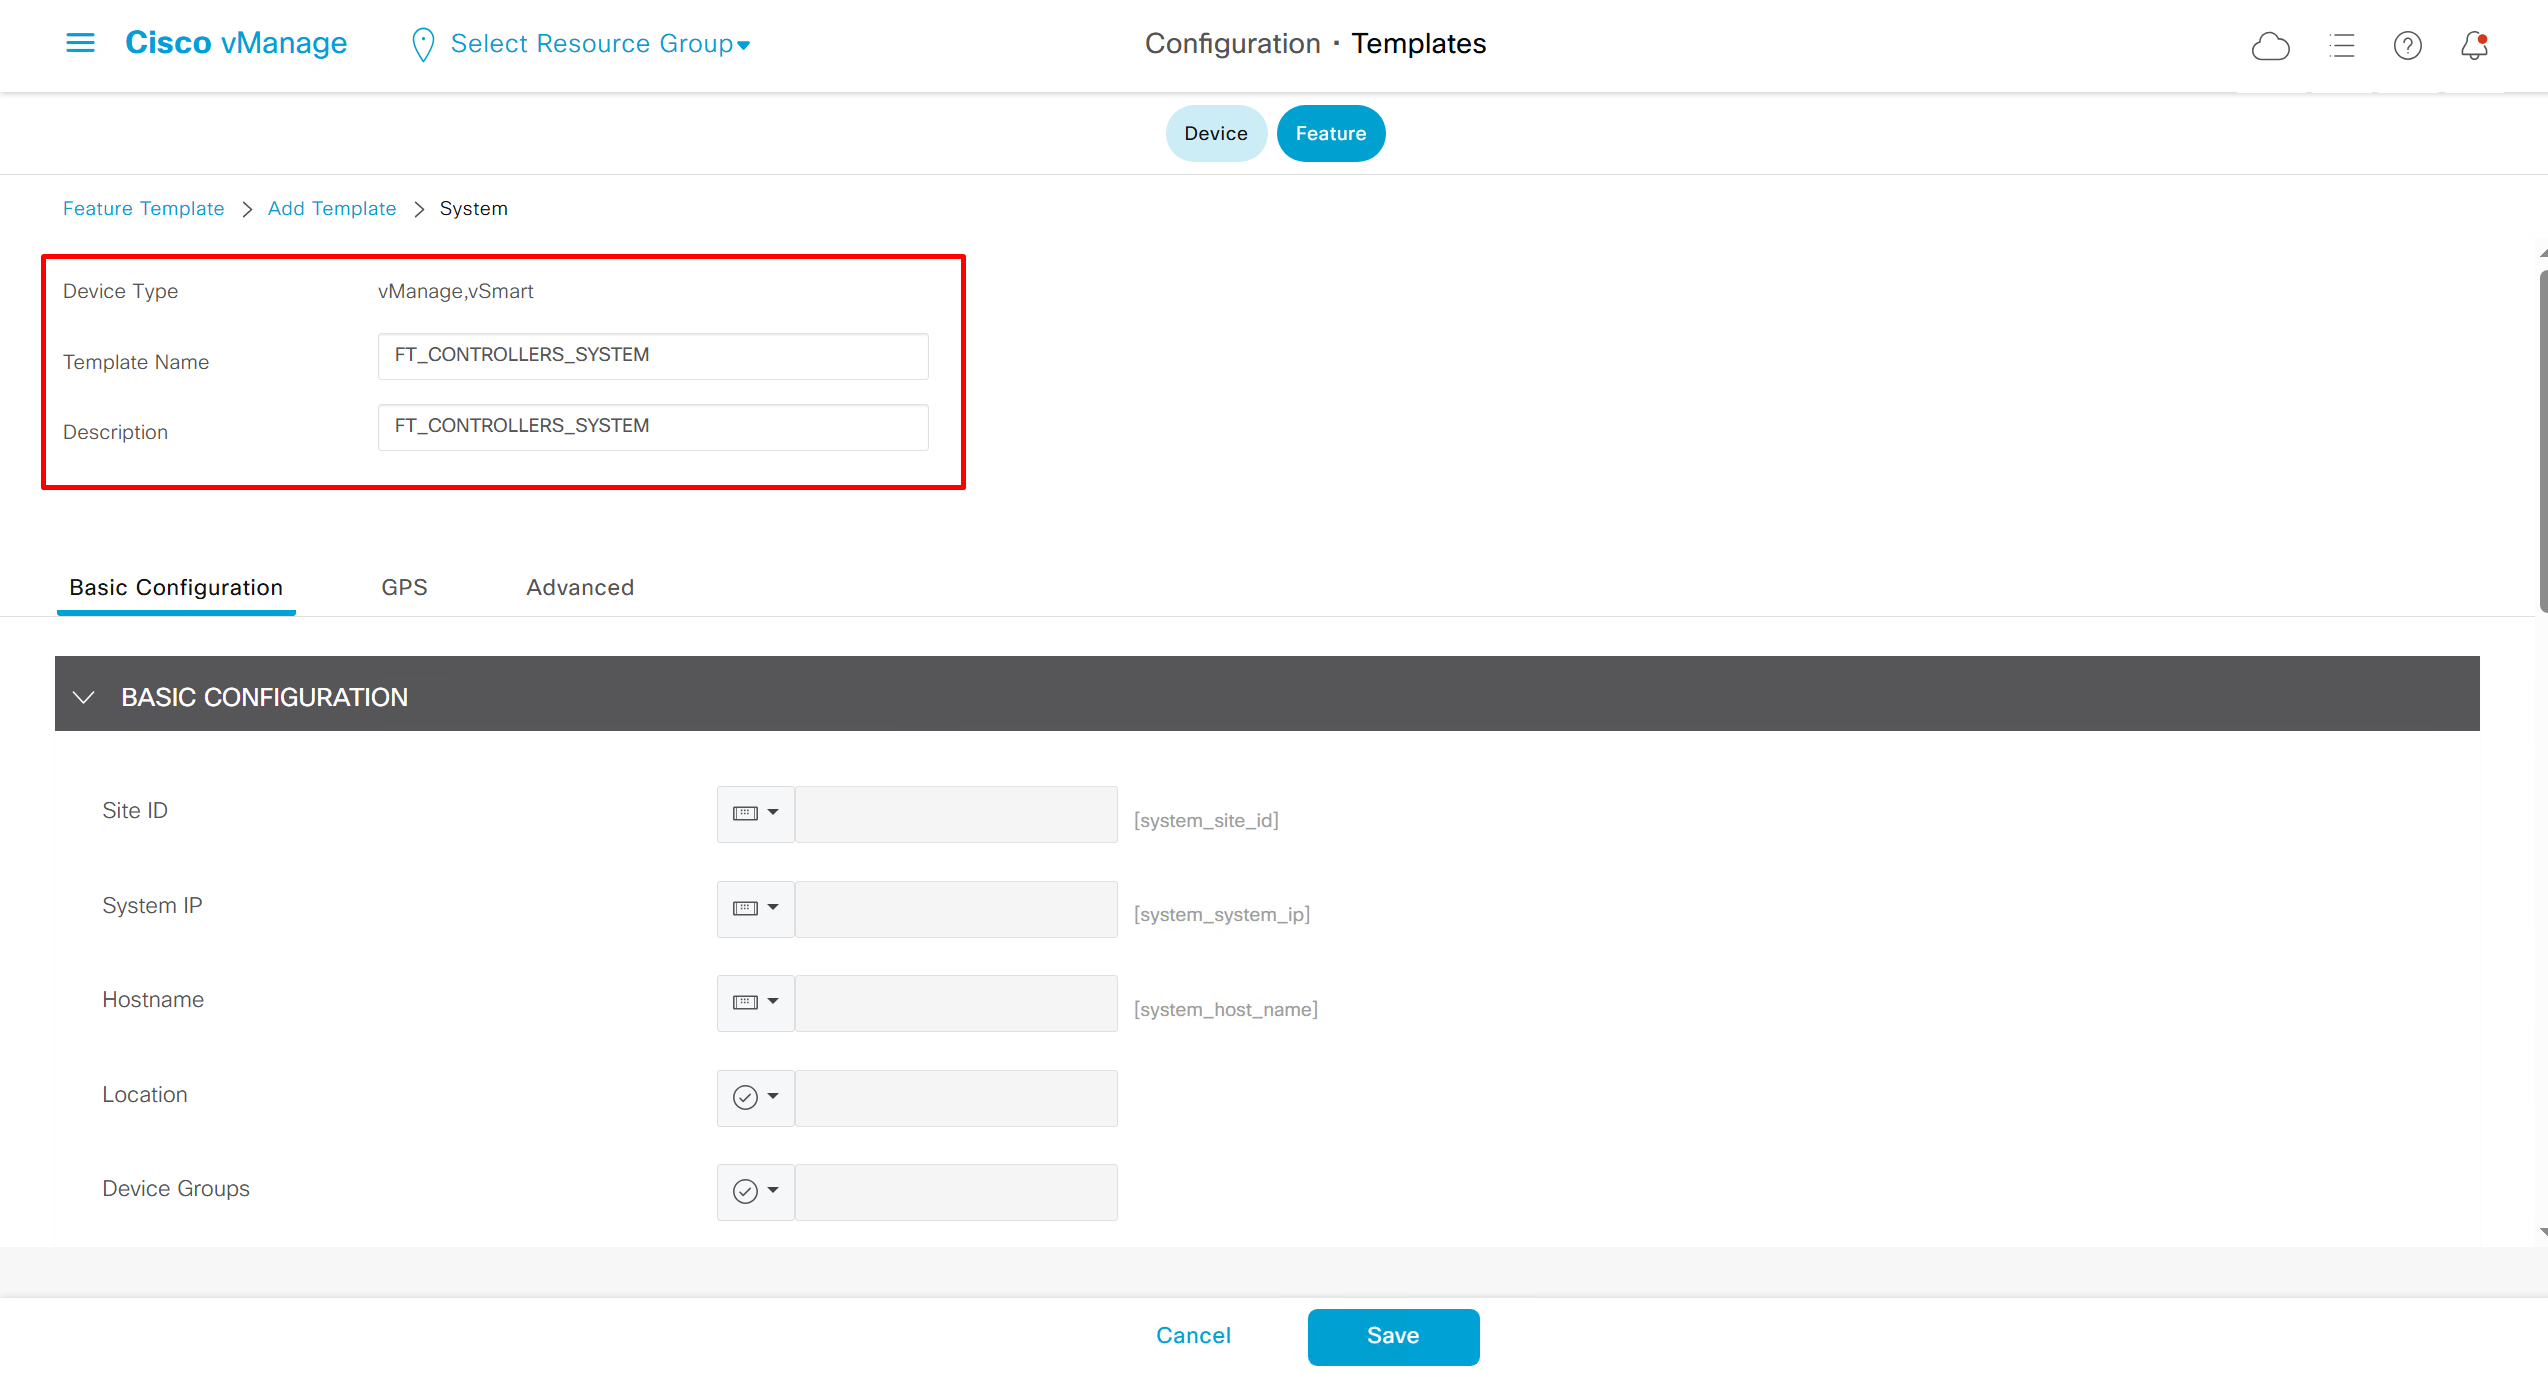Open Device Groups default value selector
The width and height of the screenshot is (2548, 1374).
point(755,1191)
